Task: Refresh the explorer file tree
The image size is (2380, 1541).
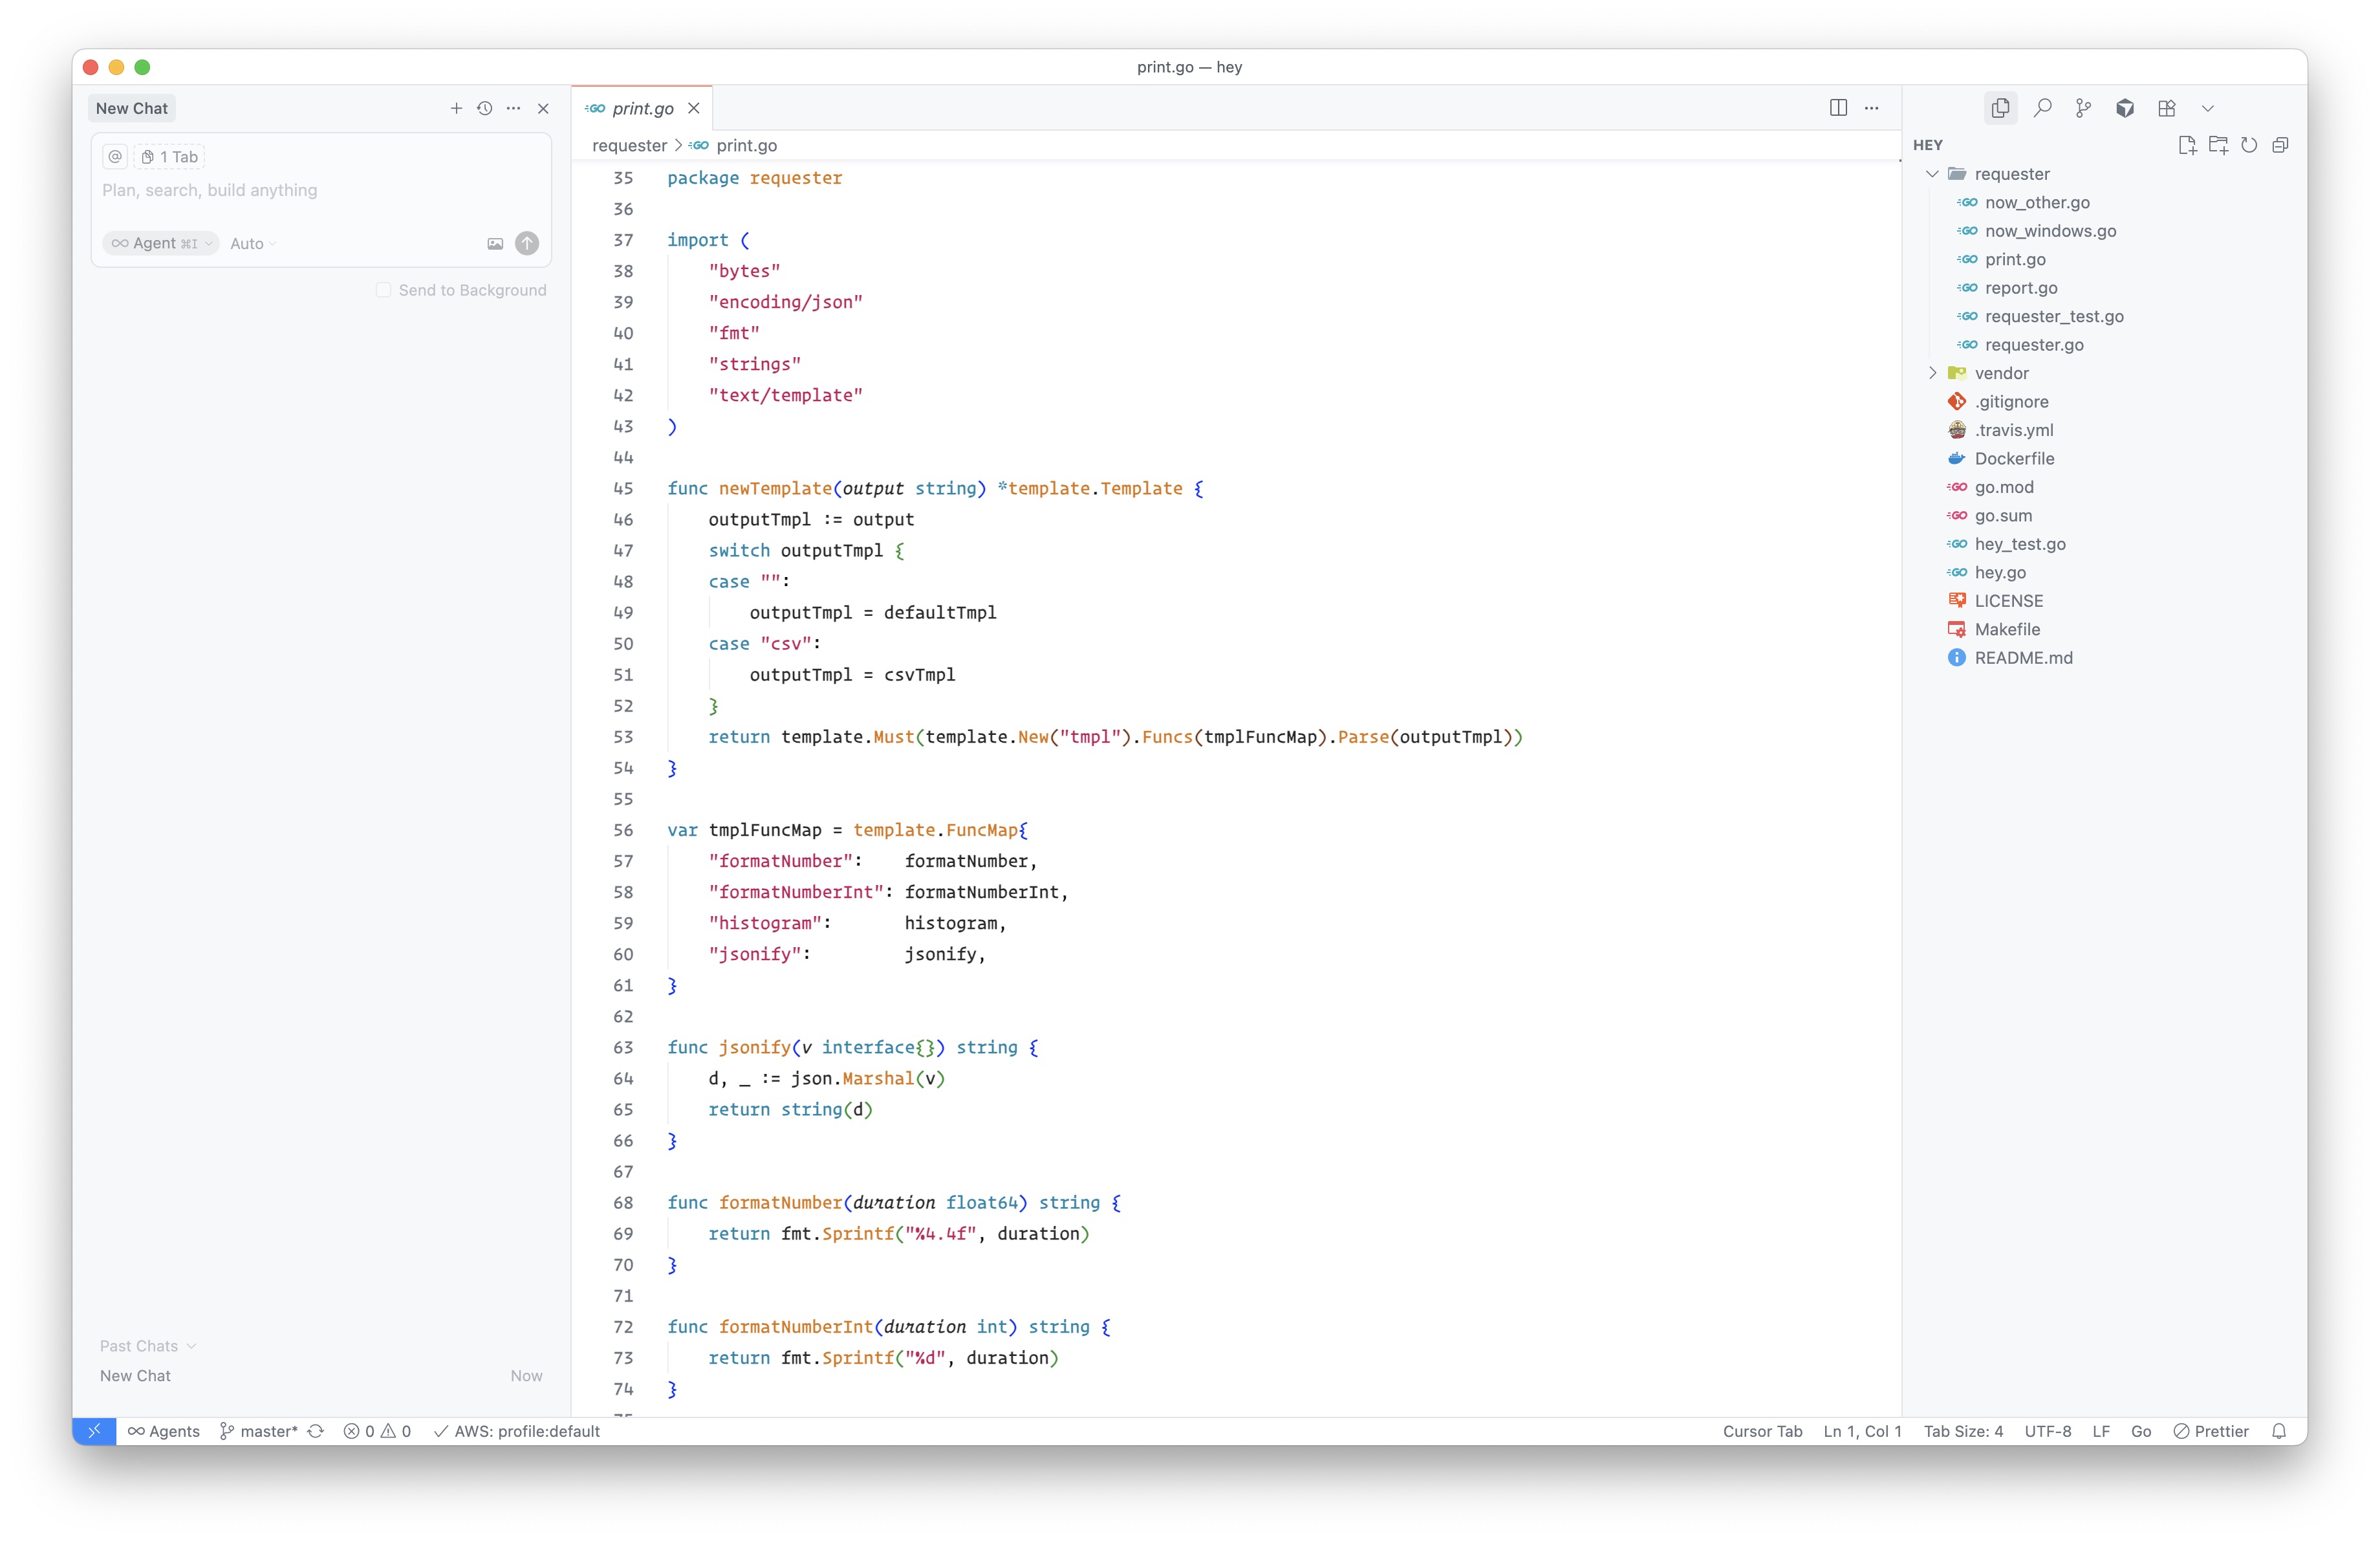Action: [x=2249, y=145]
